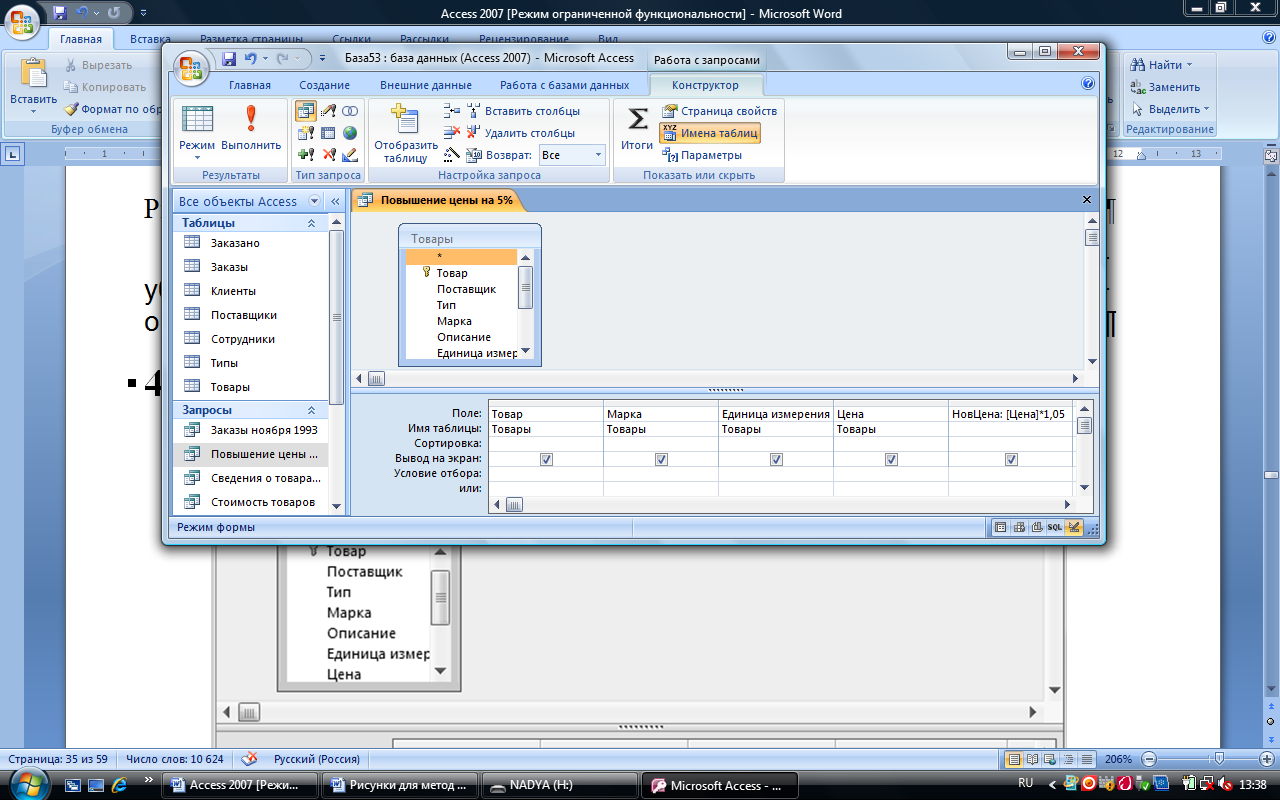Choose the Append query type icon
1280x800 pixels.
tap(306, 155)
